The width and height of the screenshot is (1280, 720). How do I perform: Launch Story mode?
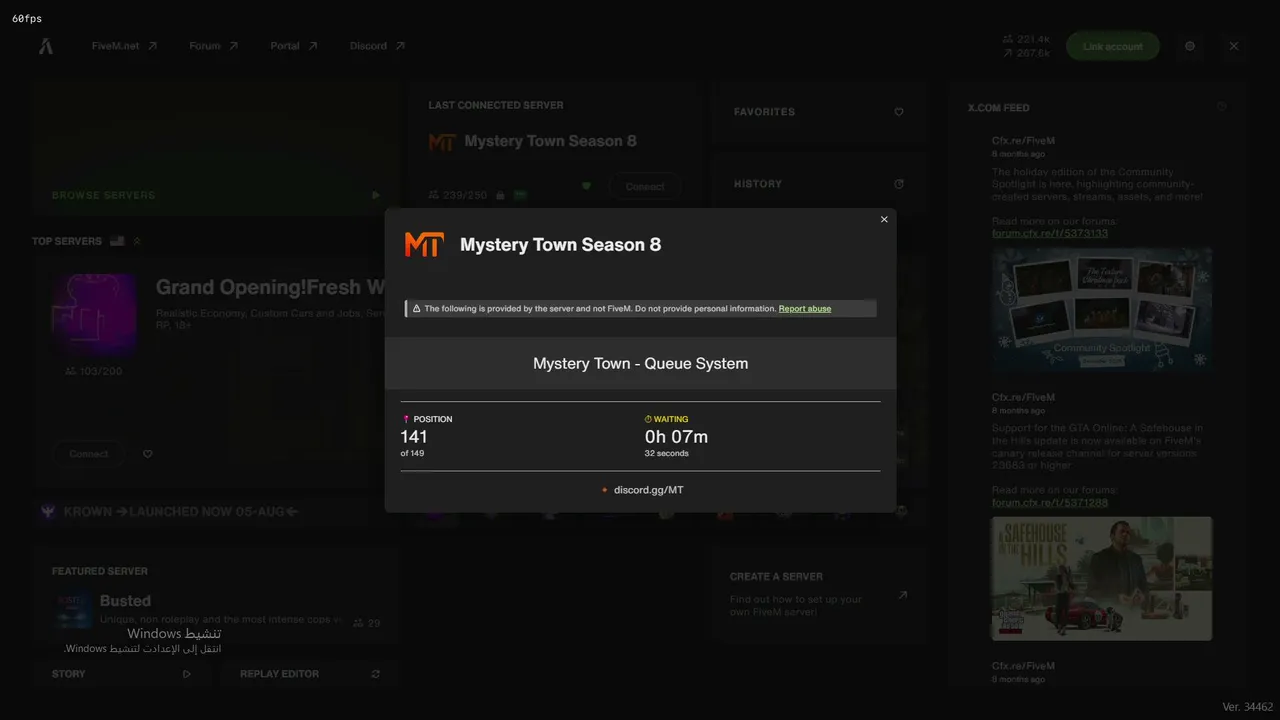click(x=122, y=674)
